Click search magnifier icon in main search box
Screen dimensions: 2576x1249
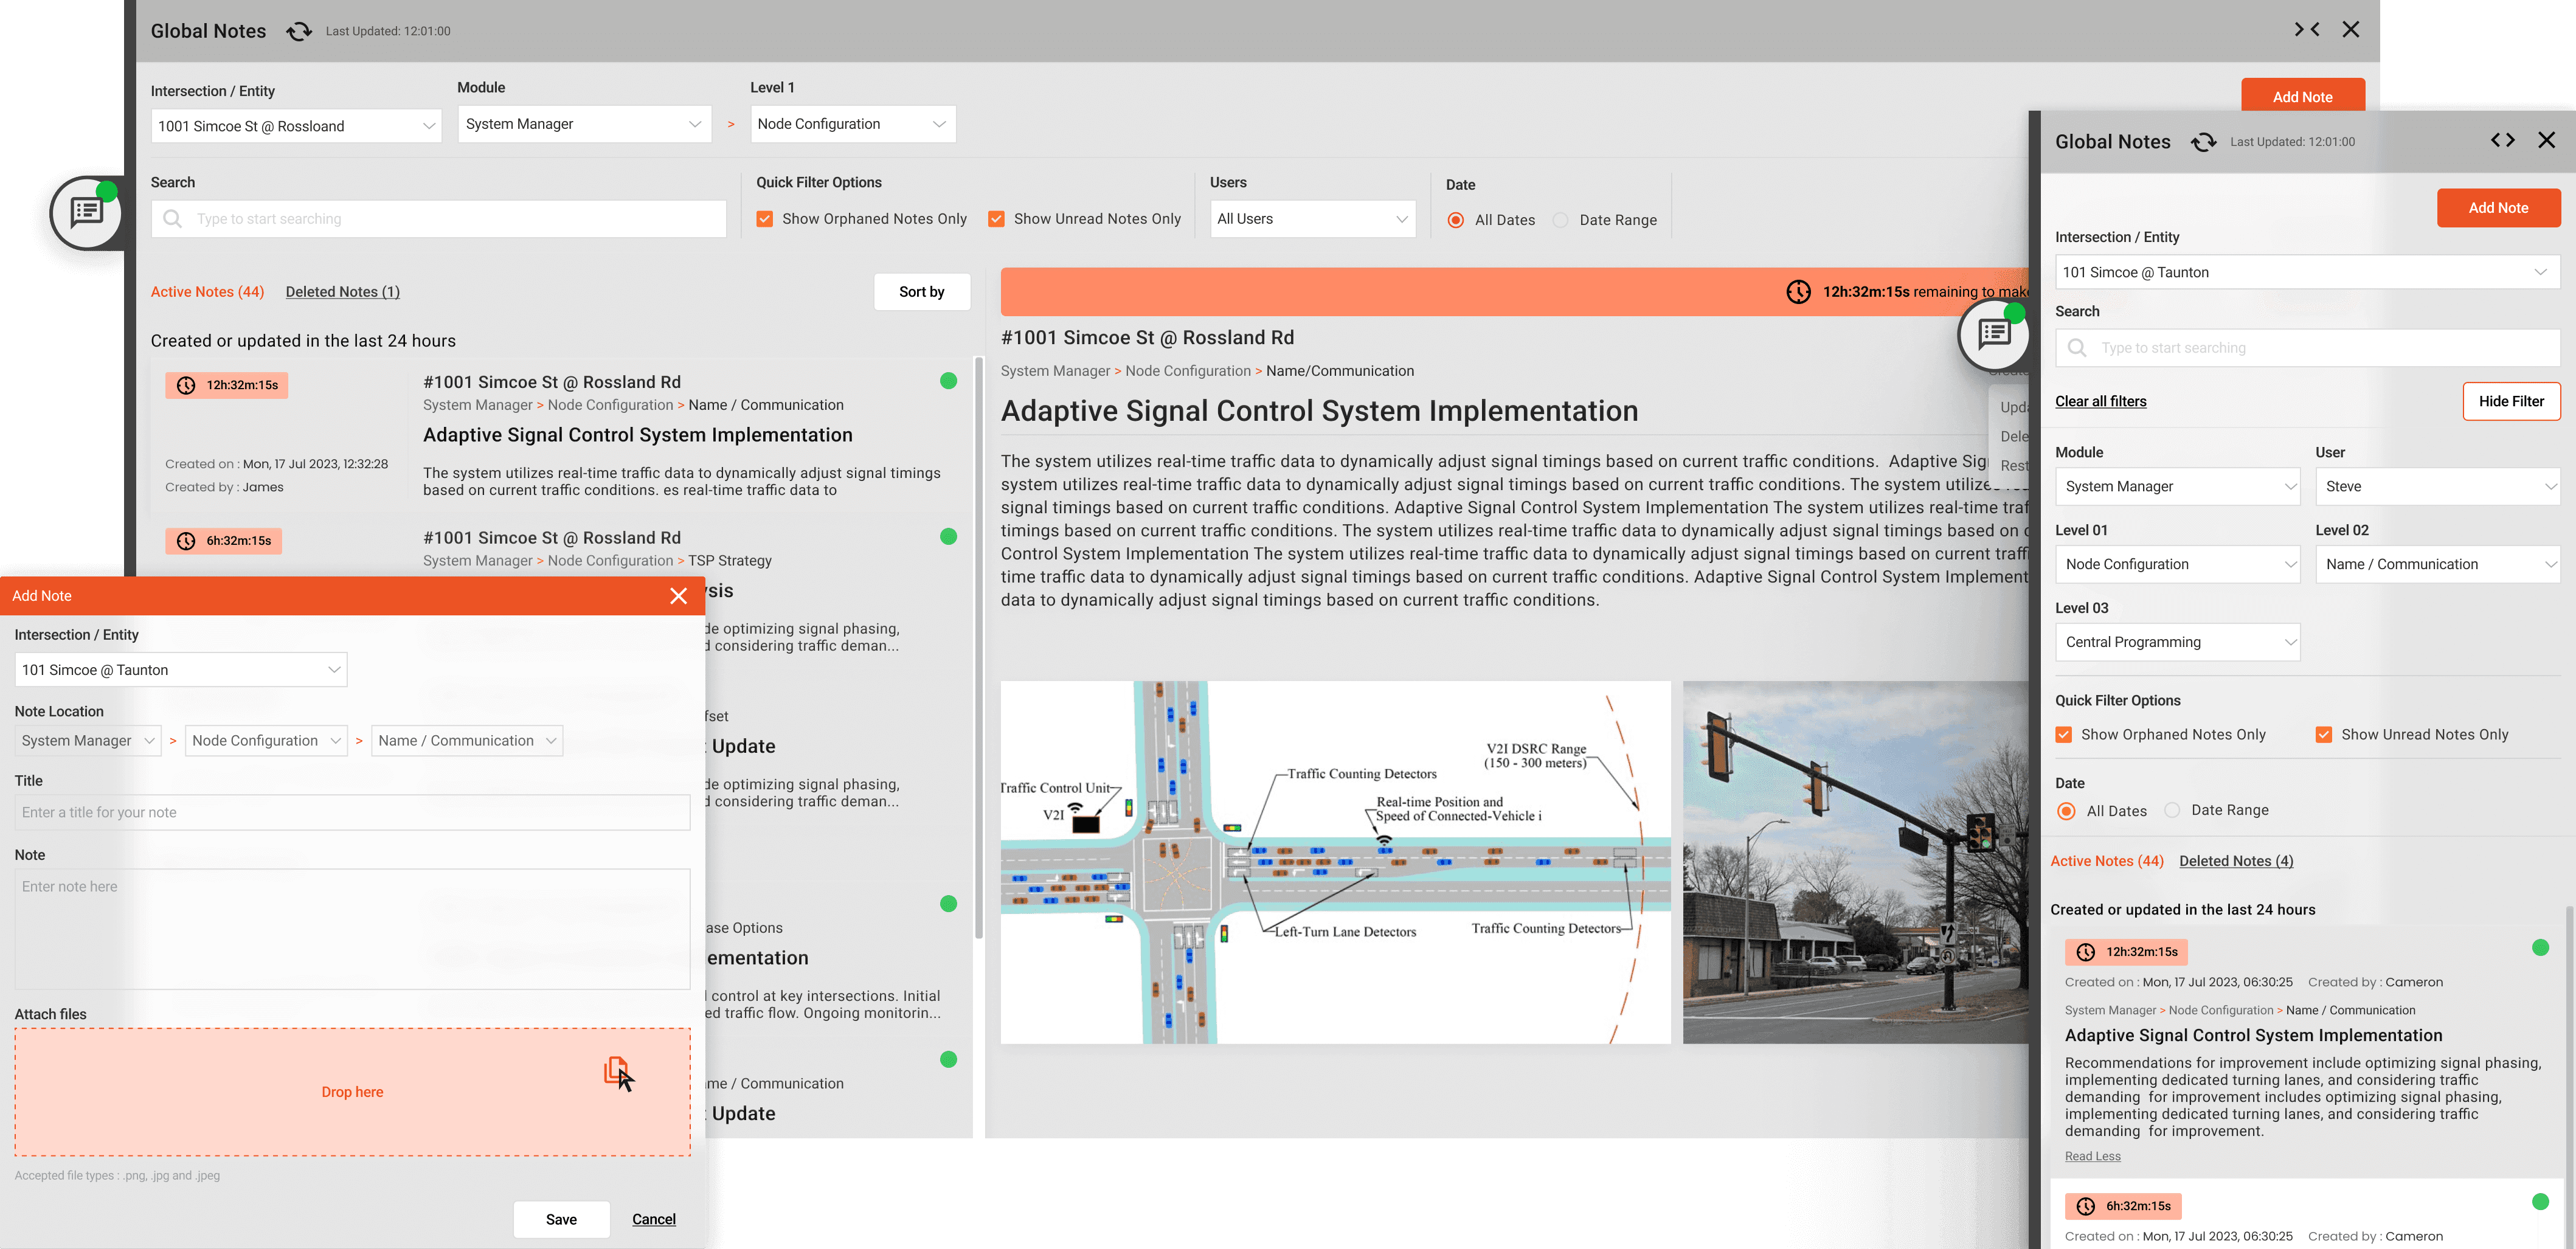pyautogui.click(x=173, y=219)
